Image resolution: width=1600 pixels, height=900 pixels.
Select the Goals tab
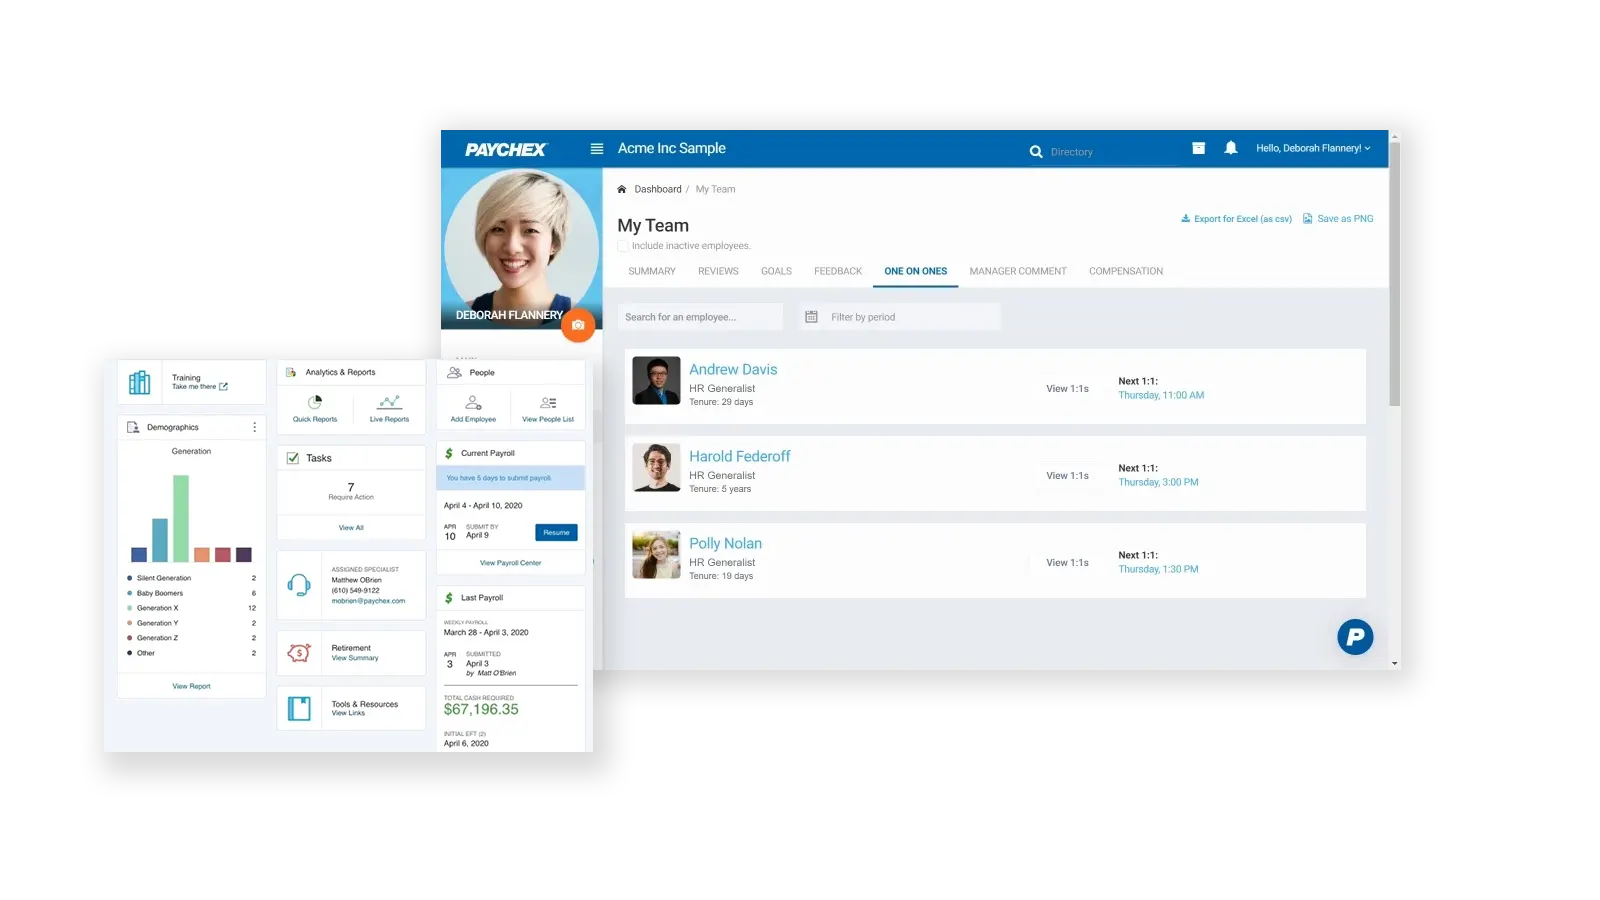[776, 271]
